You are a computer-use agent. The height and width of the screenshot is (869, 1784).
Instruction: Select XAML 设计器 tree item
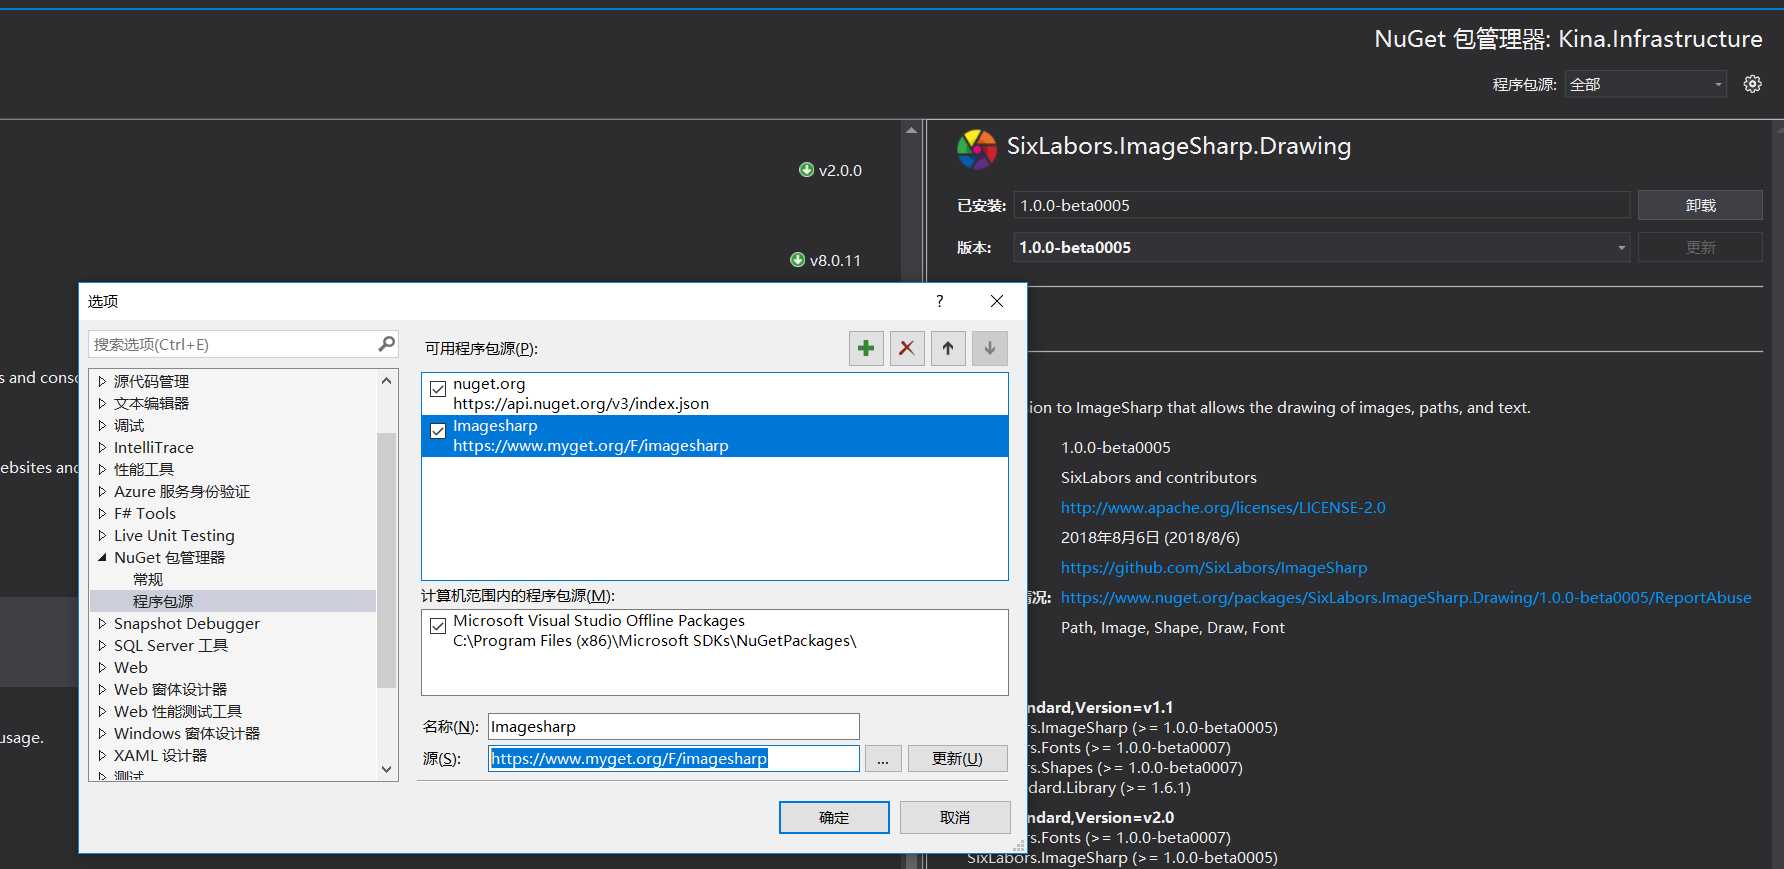(x=160, y=755)
